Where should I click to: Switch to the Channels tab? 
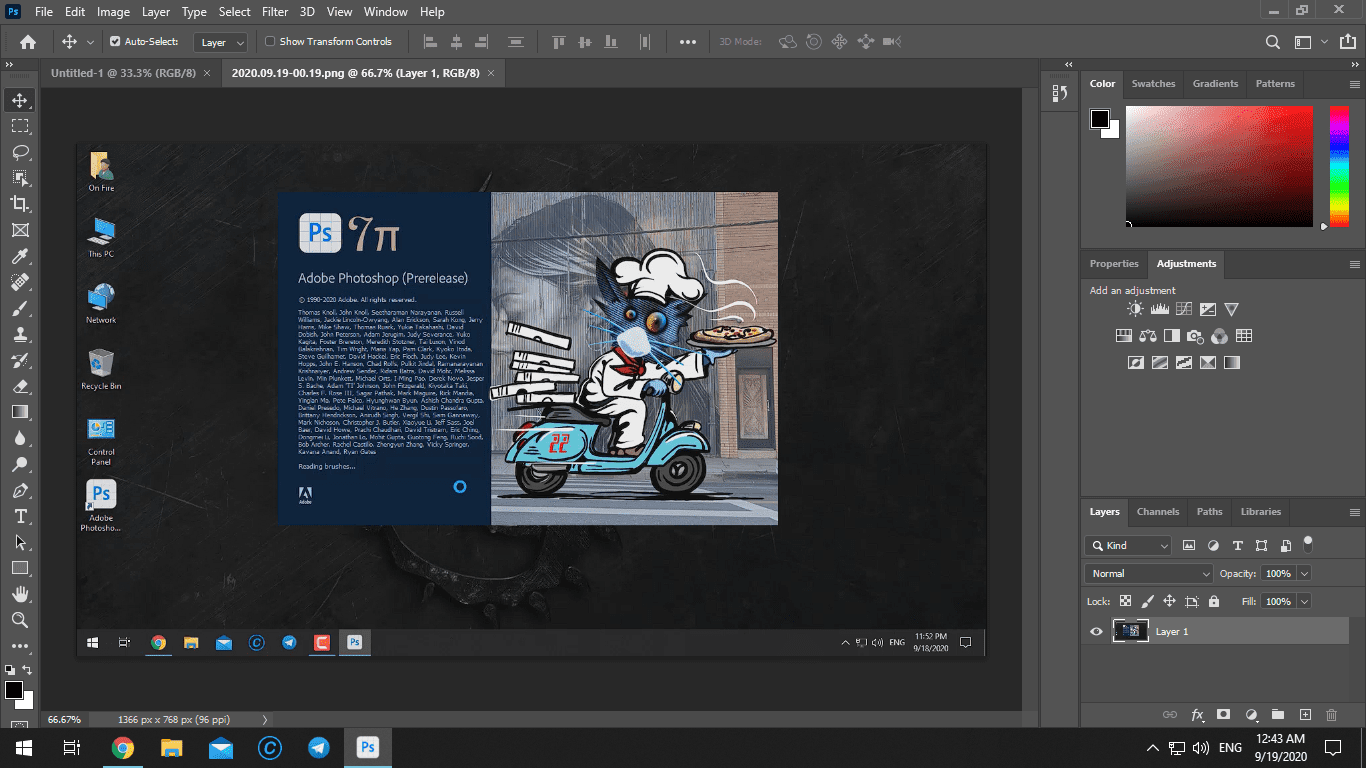[x=1158, y=512]
